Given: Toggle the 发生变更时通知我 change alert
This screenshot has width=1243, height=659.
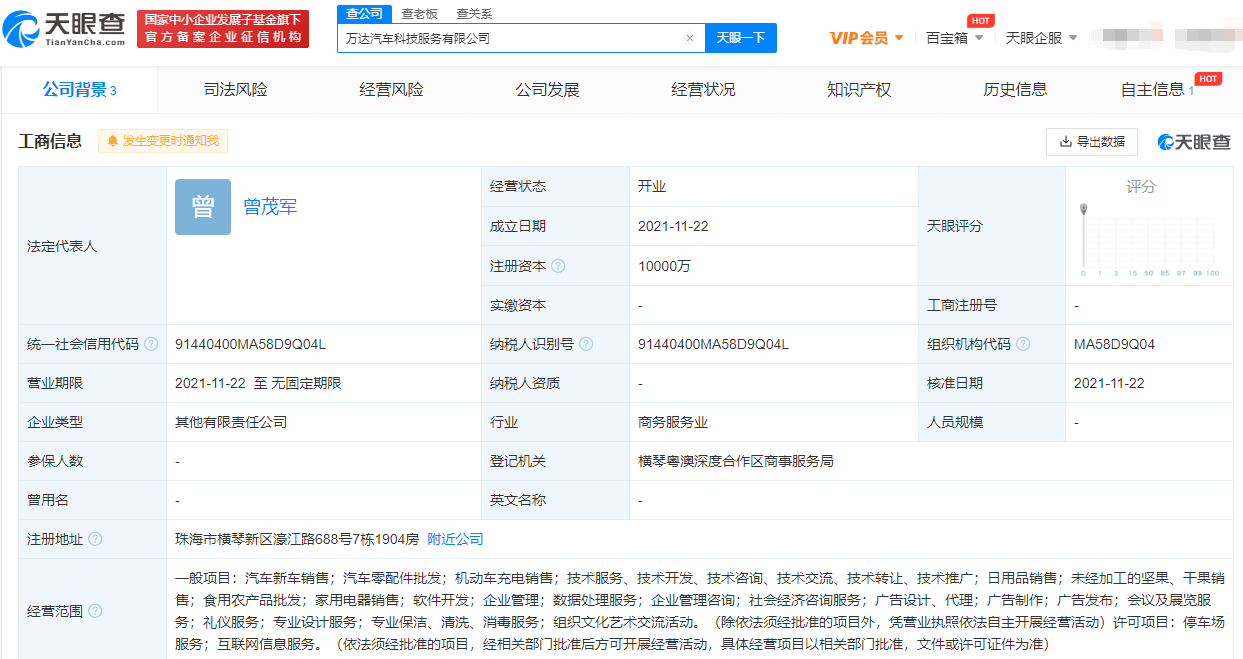Looking at the screenshot, I should [x=163, y=141].
